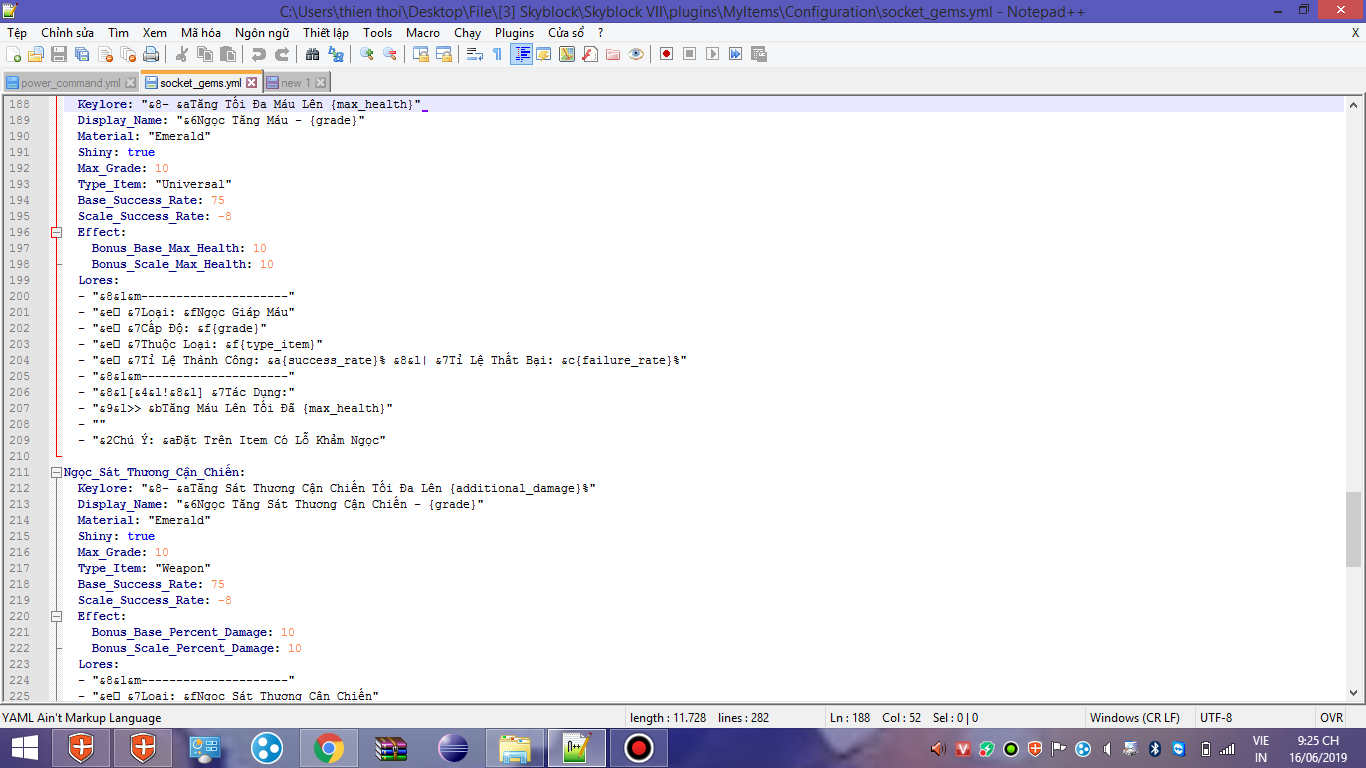Open the Thiết lập menu
Image resolution: width=1366 pixels, height=768 pixels.
326,33
